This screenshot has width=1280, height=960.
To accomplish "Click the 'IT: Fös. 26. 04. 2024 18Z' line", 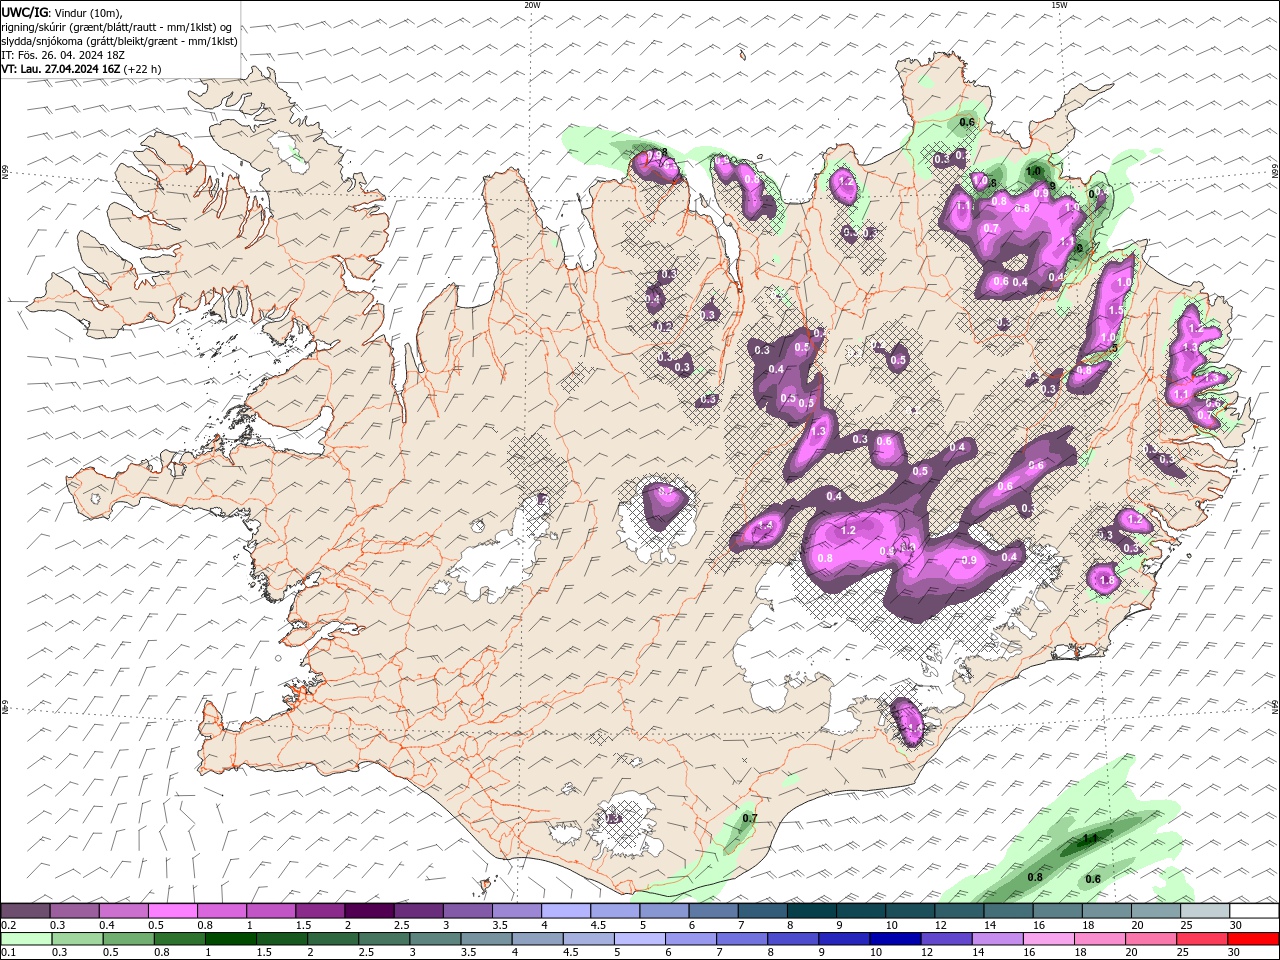I will pyautogui.click(x=62, y=55).
